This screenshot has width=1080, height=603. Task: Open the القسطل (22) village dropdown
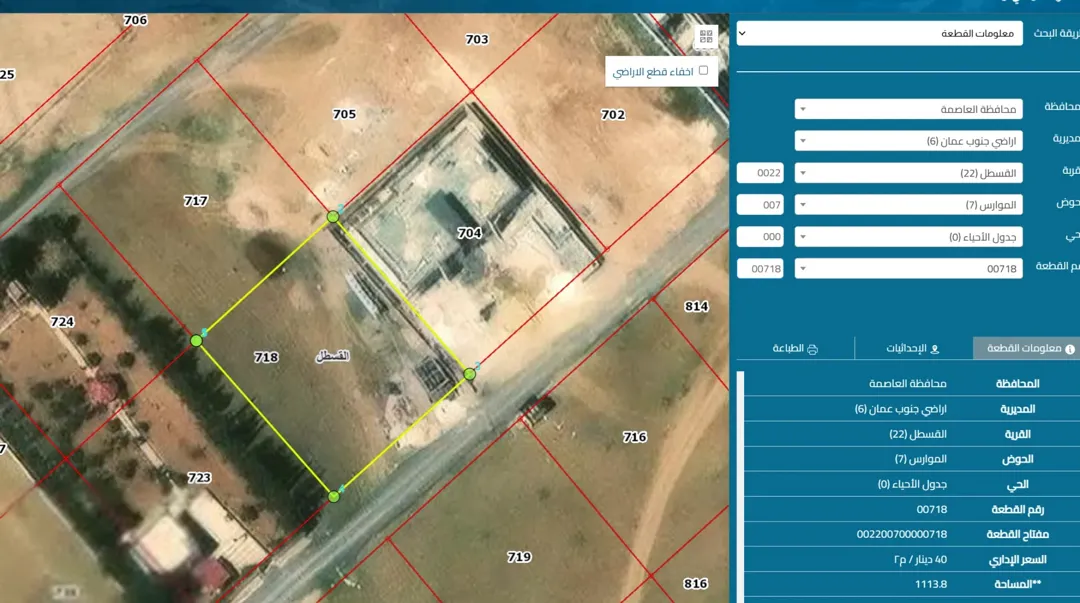click(x=908, y=173)
